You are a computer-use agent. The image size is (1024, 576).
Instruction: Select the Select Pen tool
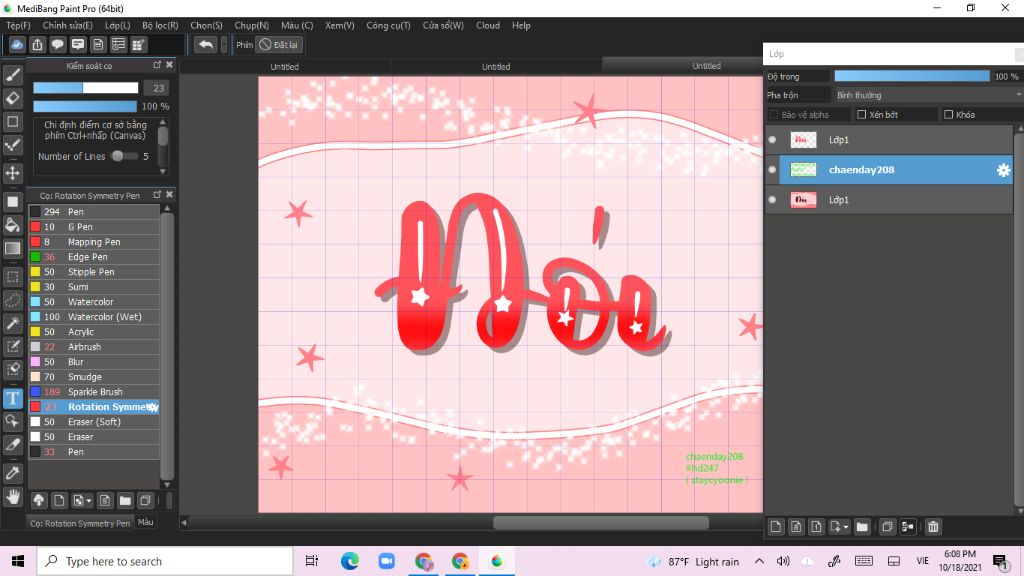coord(12,346)
